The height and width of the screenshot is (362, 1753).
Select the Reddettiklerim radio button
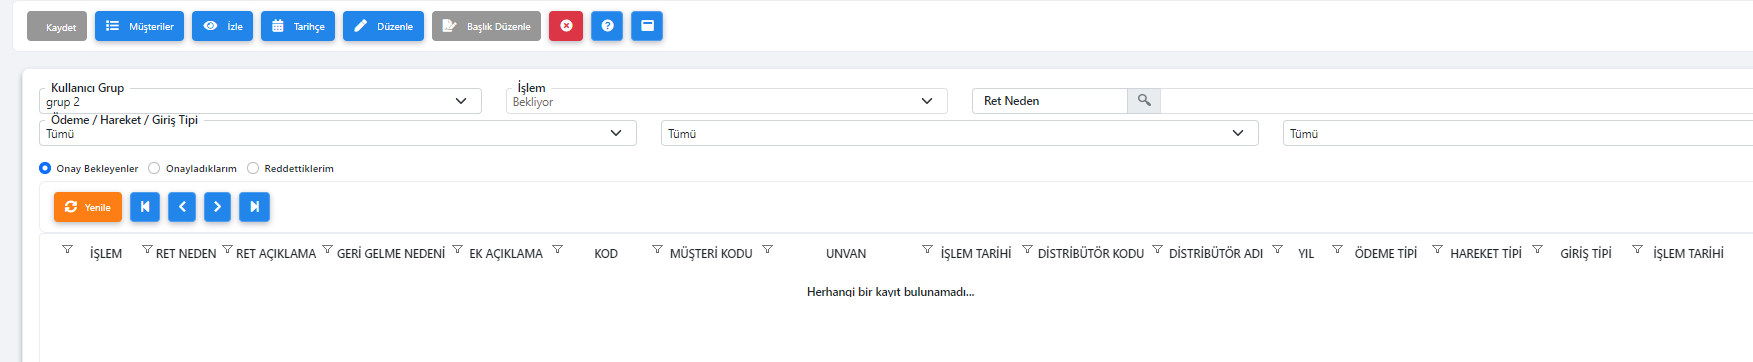point(253,168)
